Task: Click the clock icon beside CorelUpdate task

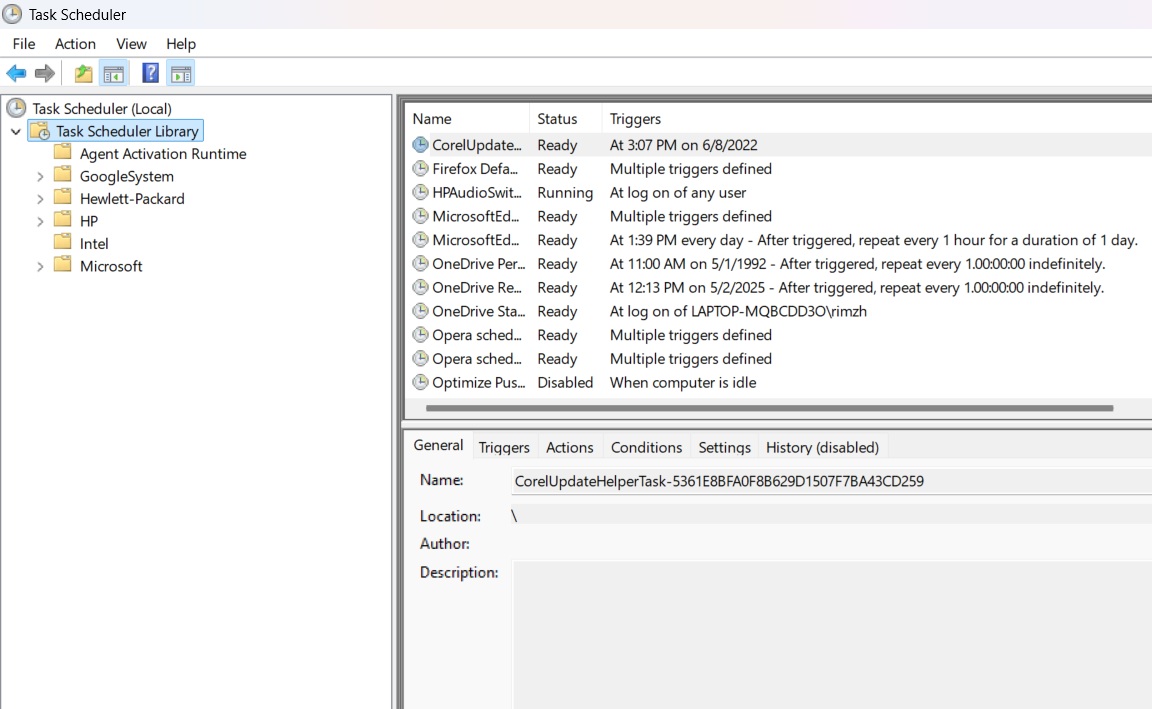Action: (419, 145)
